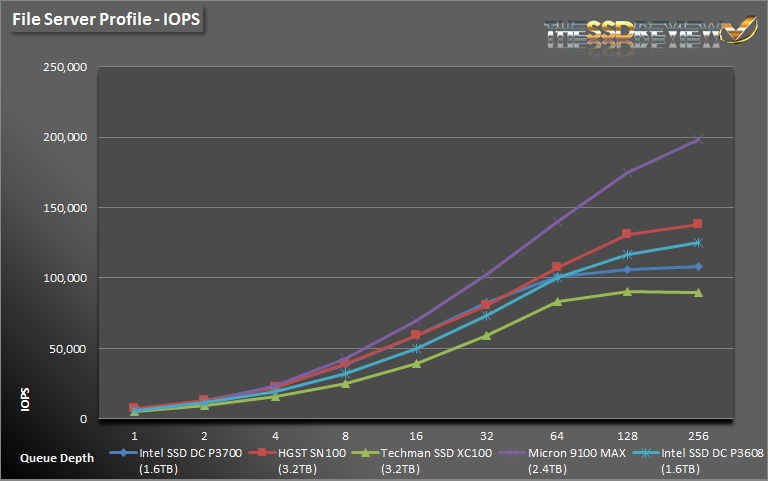Click the Micron 9100 MAX legend entry
Viewport: 768px width, 481px height.
(562, 461)
